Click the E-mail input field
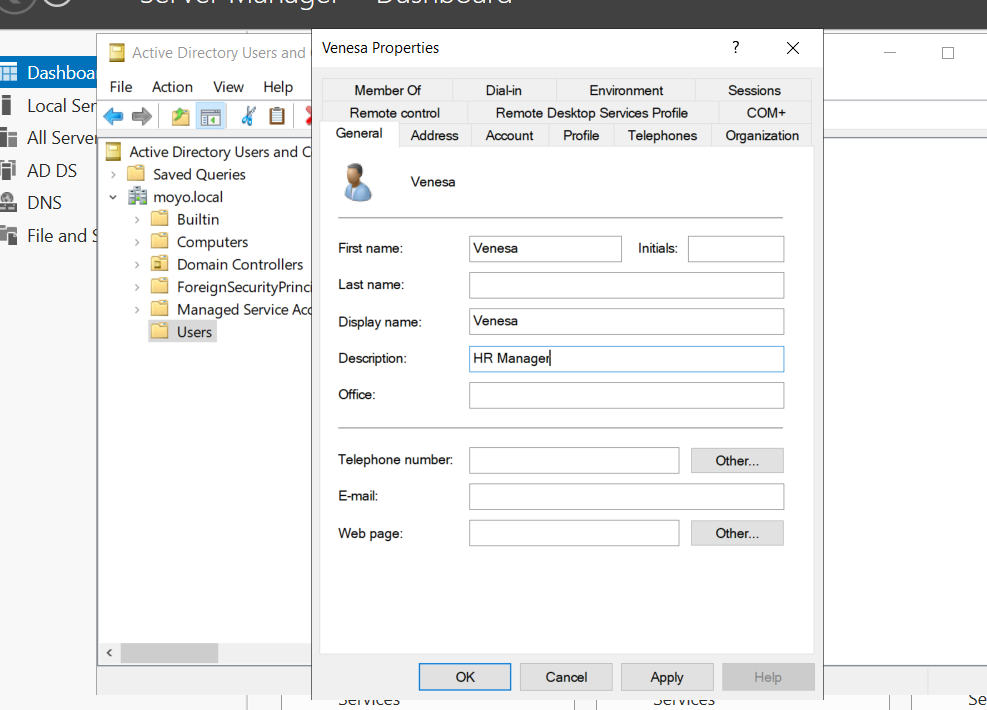The height and width of the screenshot is (710, 987). (x=626, y=497)
